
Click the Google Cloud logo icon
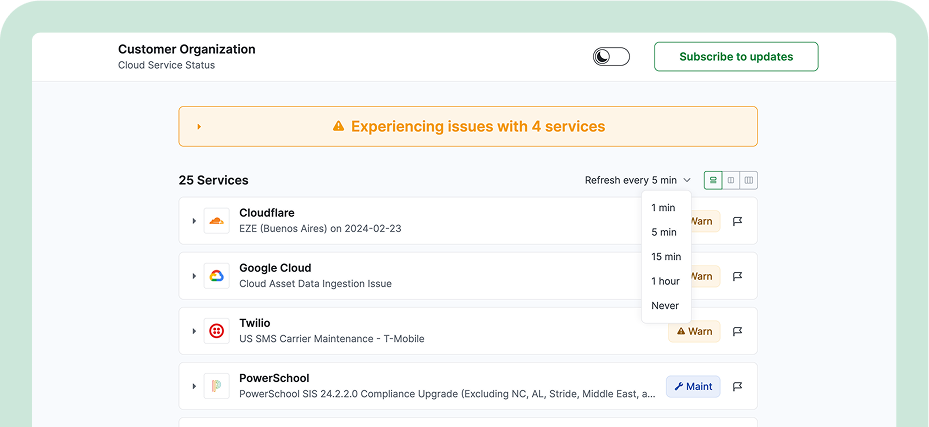pyautogui.click(x=216, y=276)
